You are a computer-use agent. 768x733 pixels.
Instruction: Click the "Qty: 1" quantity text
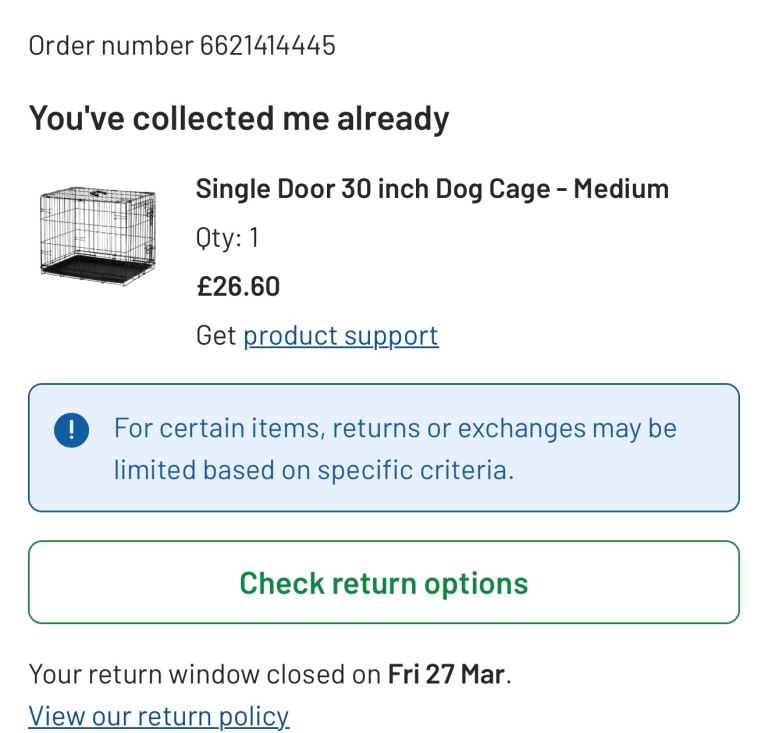(228, 238)
